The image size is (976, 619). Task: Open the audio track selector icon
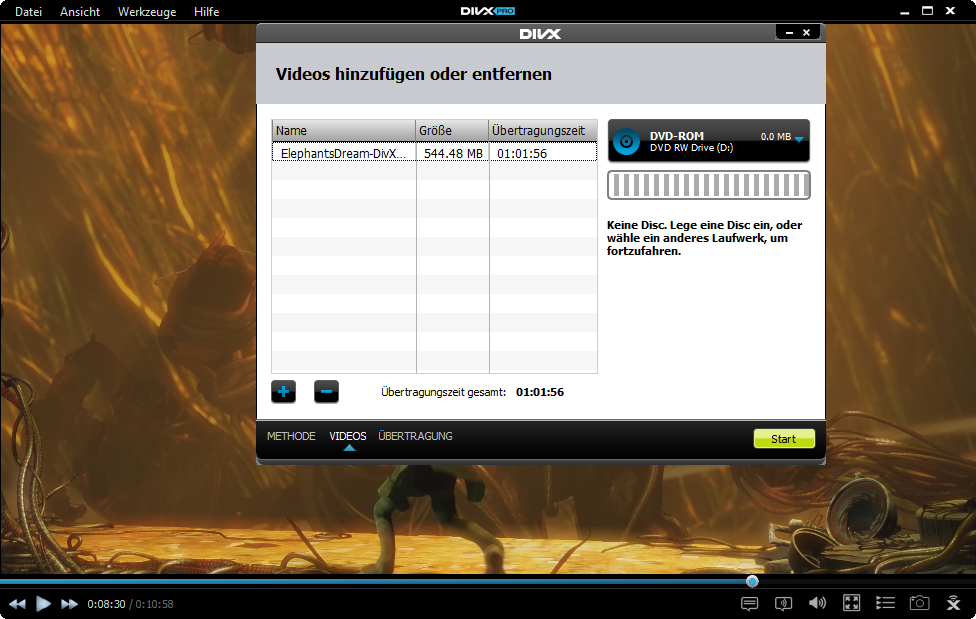[783, 603]
